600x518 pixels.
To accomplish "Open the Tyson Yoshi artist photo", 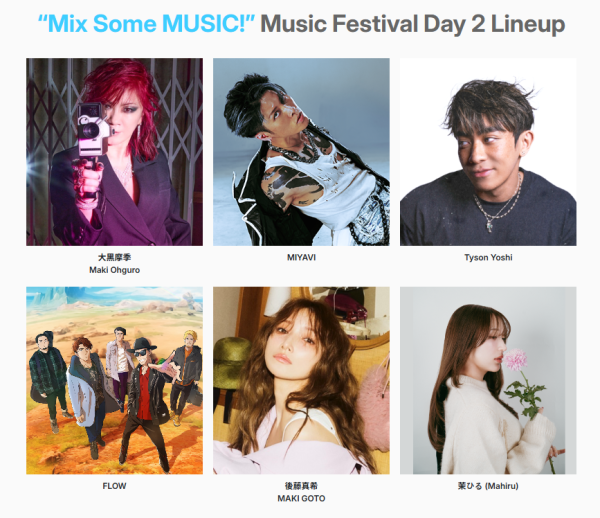I will pyautogui.click(x=488, y=152).
